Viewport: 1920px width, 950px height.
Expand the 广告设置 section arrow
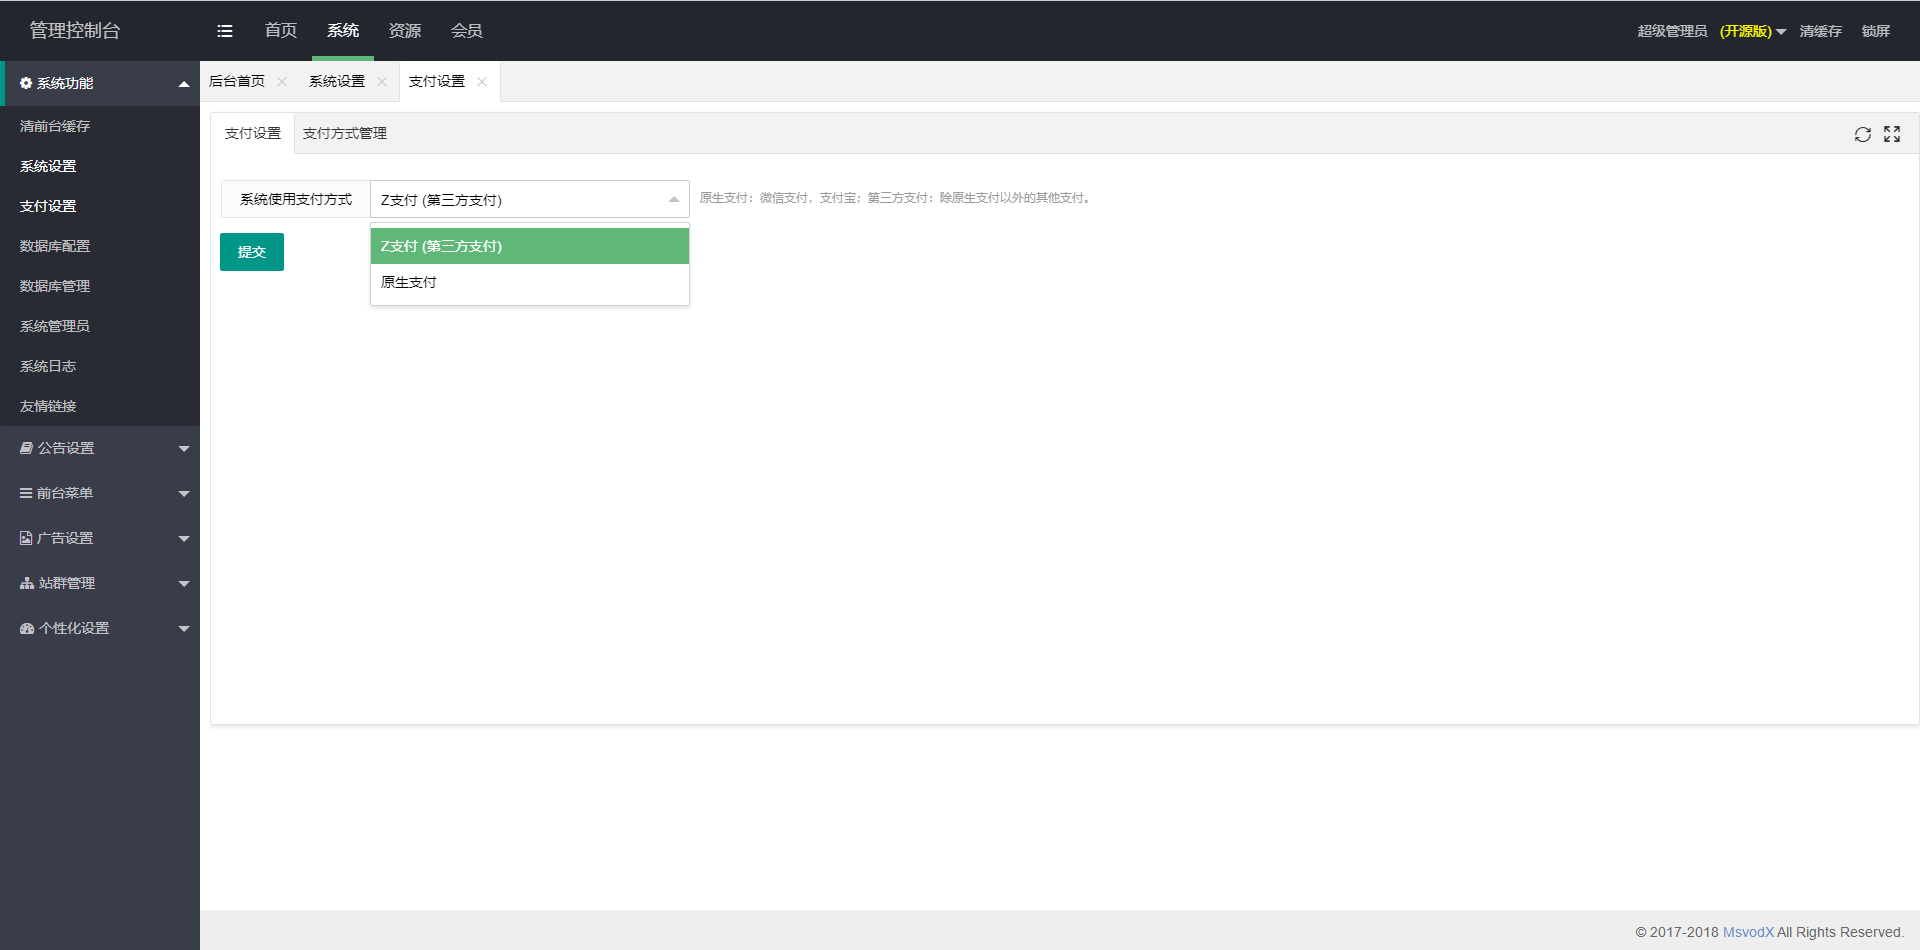pyautogui.click(x=184, y=539)
